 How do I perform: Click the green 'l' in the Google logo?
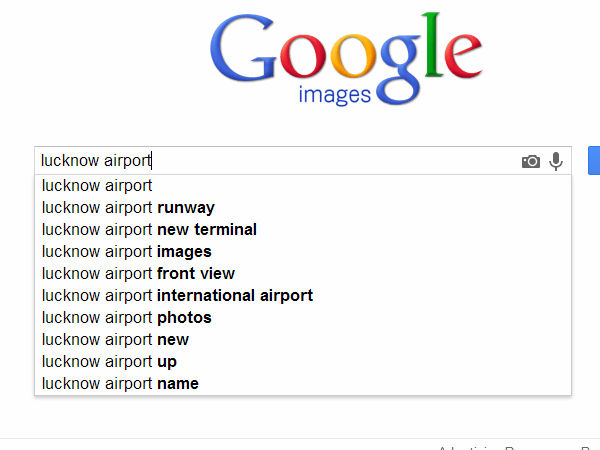click(431, 45)
